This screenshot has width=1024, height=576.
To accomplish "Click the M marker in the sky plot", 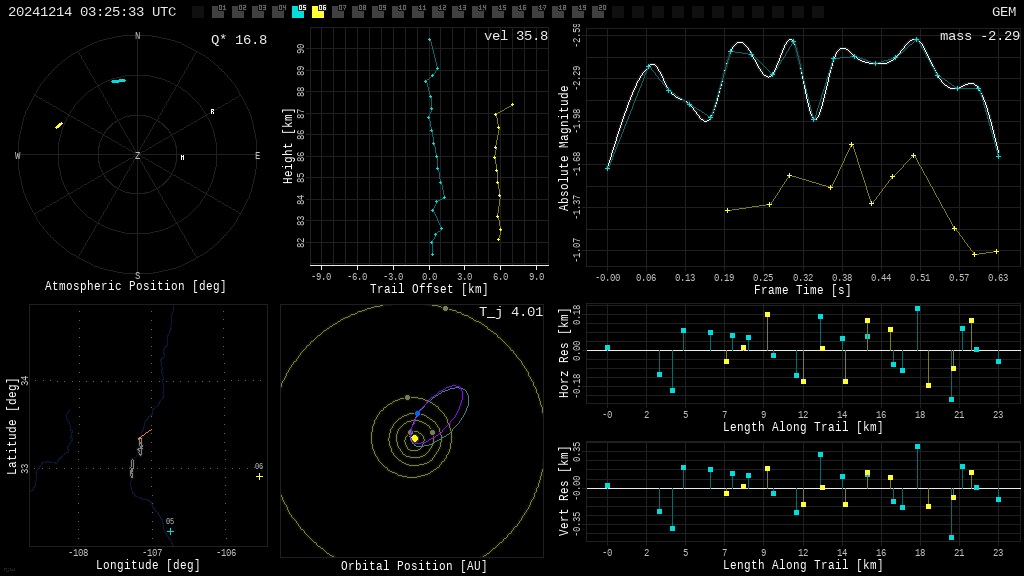I will pos(182,158).
